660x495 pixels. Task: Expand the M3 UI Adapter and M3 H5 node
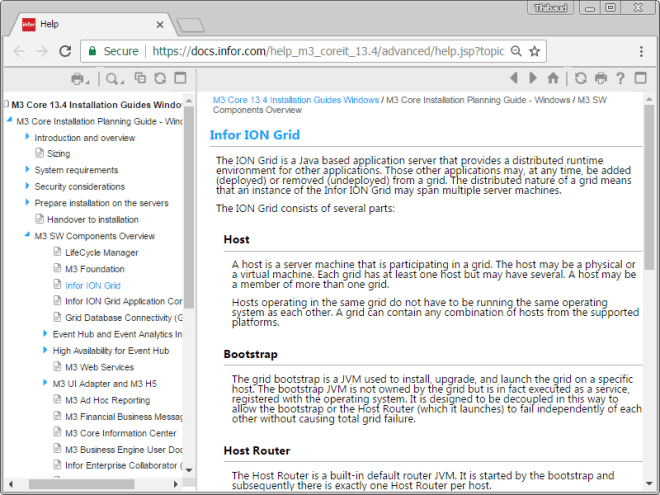tap(45, 383)
